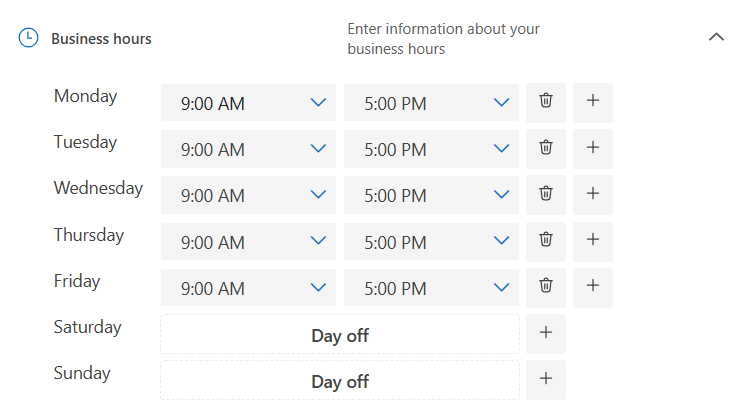Viewport: 733px width, 417px height.
Task: Open Friday's 5:00 PM end time dropdown
Action: [431, 288]
